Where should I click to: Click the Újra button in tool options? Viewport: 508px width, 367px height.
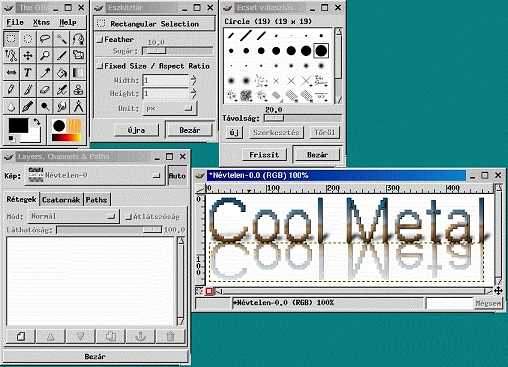point(136,130)
